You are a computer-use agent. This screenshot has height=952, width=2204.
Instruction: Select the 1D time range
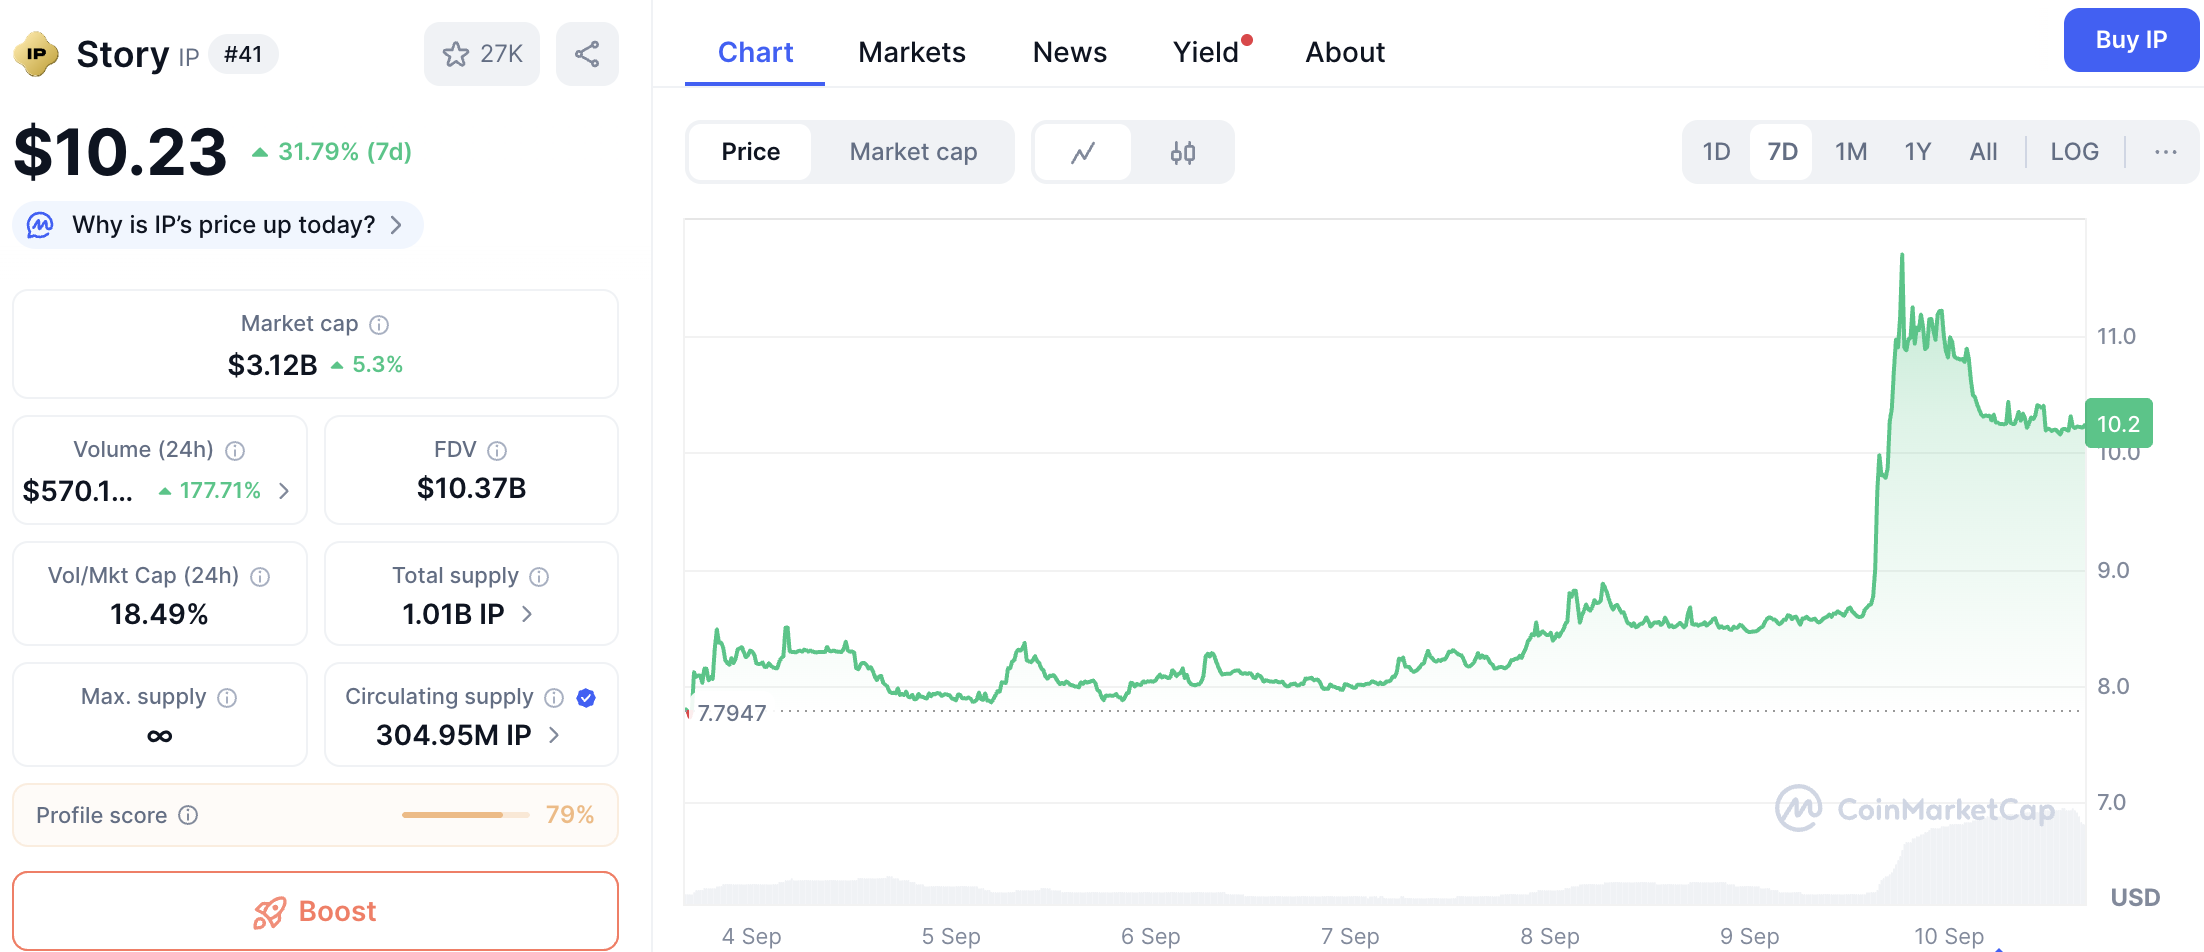click(1716, 151)
